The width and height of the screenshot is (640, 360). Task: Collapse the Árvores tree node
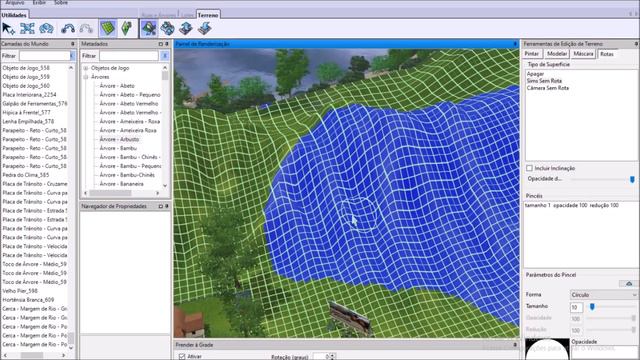tap(86, 77)
